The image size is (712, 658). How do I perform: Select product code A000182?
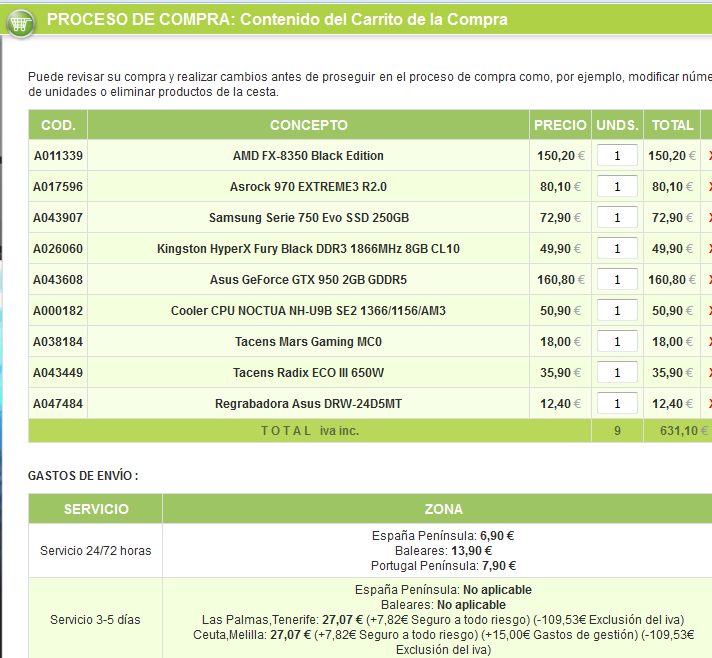coord(58,311)
